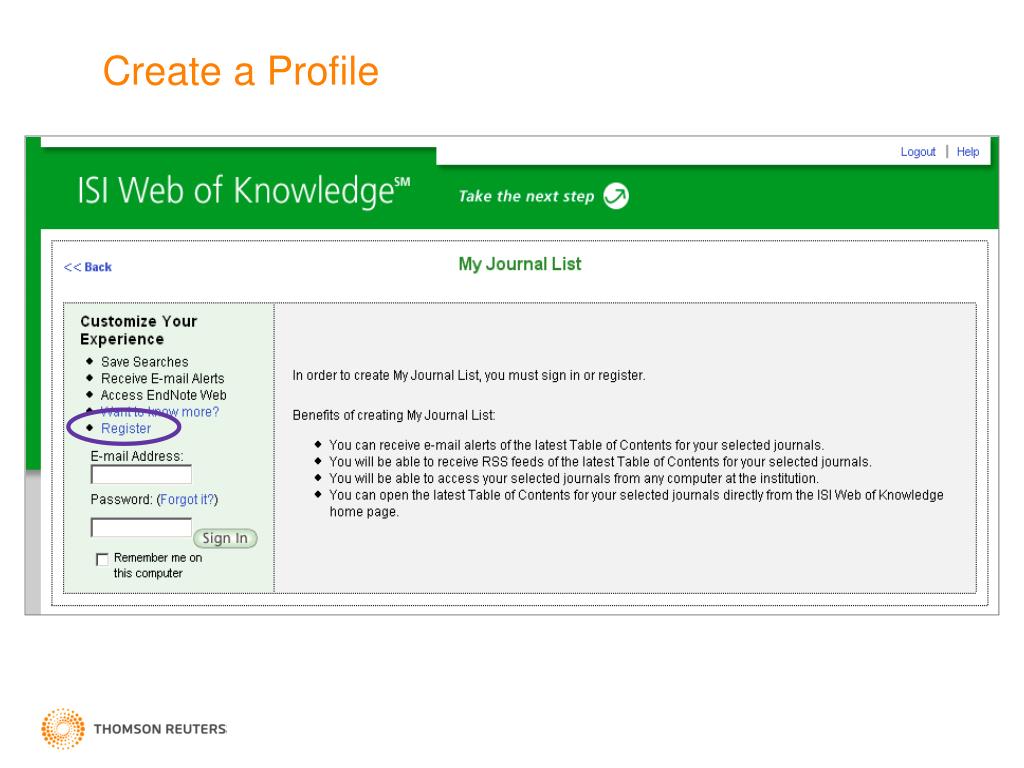Screen dimensions: 1024x768
Task: Select the 'Customize Your Experience' heading
Action: coord(138,330)
